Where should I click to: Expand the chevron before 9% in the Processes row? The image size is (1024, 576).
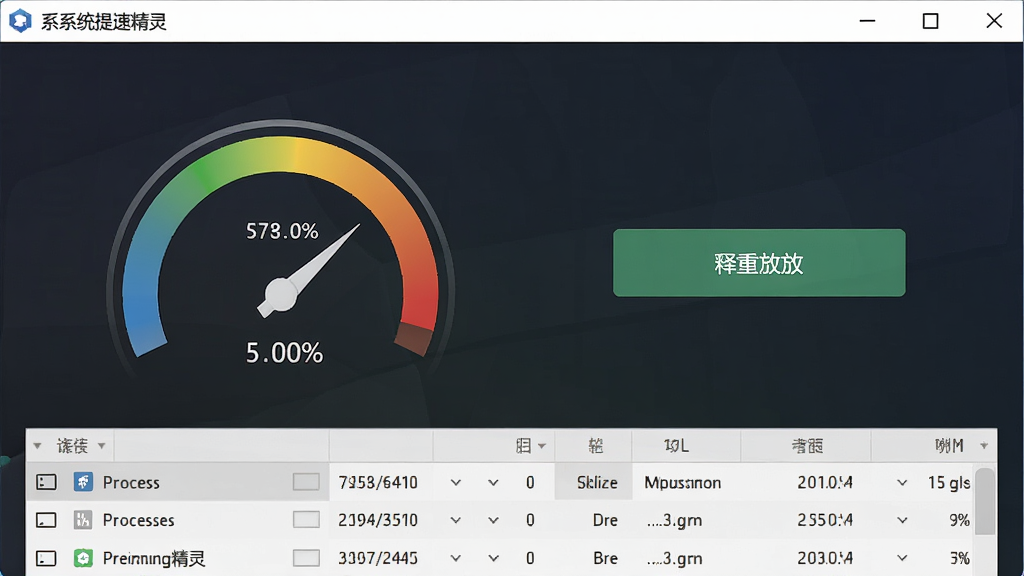902,520
